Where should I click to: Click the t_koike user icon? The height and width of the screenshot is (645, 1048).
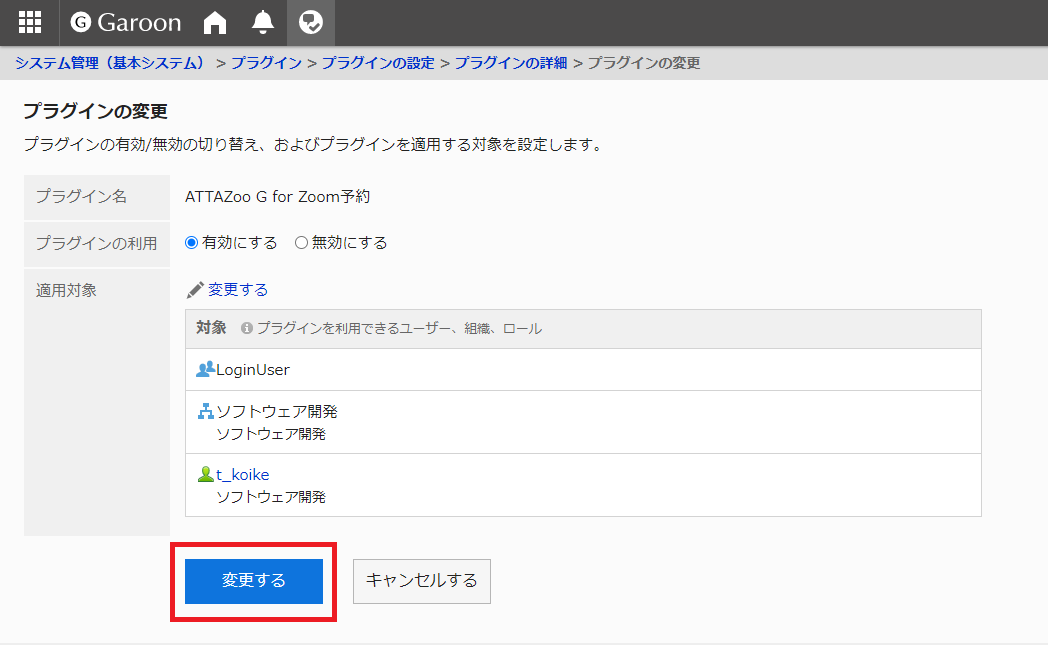[206, 474]
